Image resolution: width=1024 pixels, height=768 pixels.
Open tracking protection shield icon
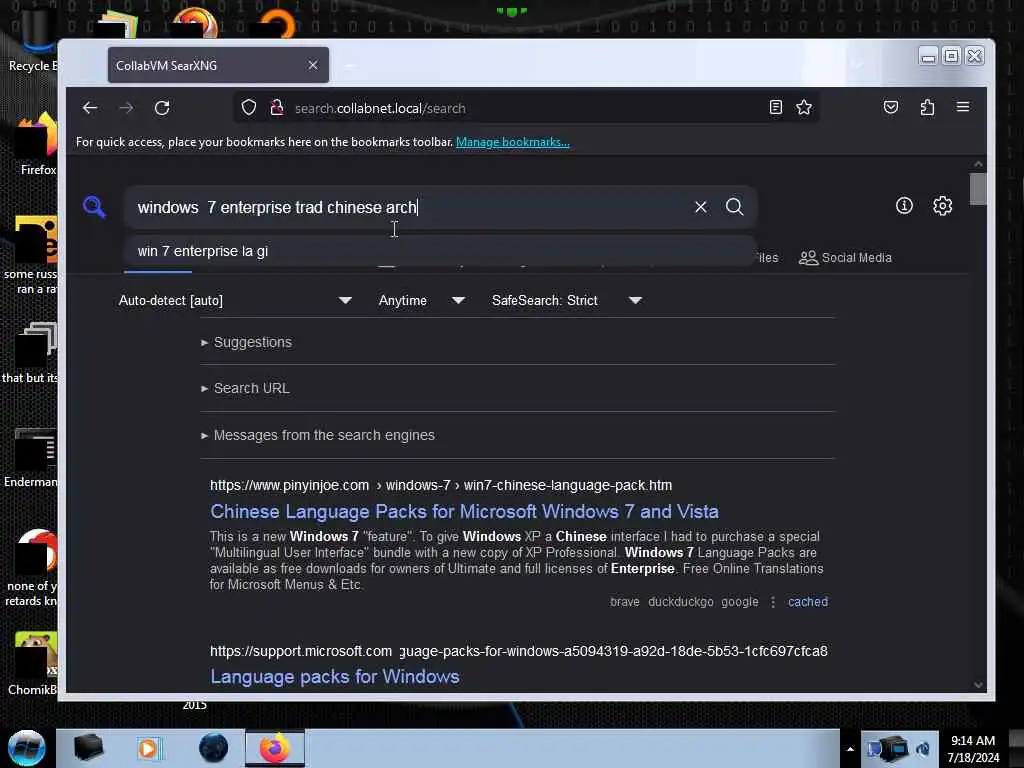click(249, 108)
